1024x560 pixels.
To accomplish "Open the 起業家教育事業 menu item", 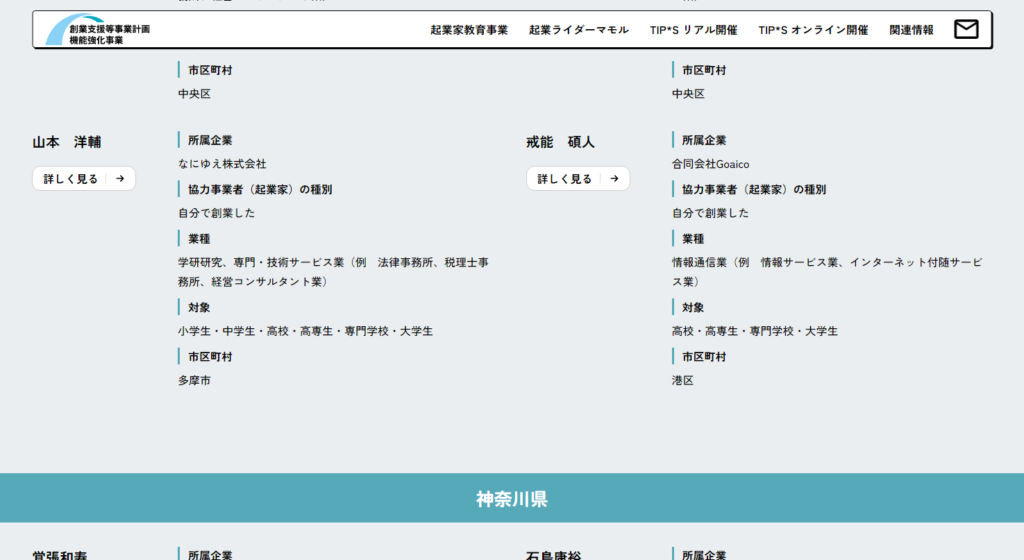I will pos(469,30).
